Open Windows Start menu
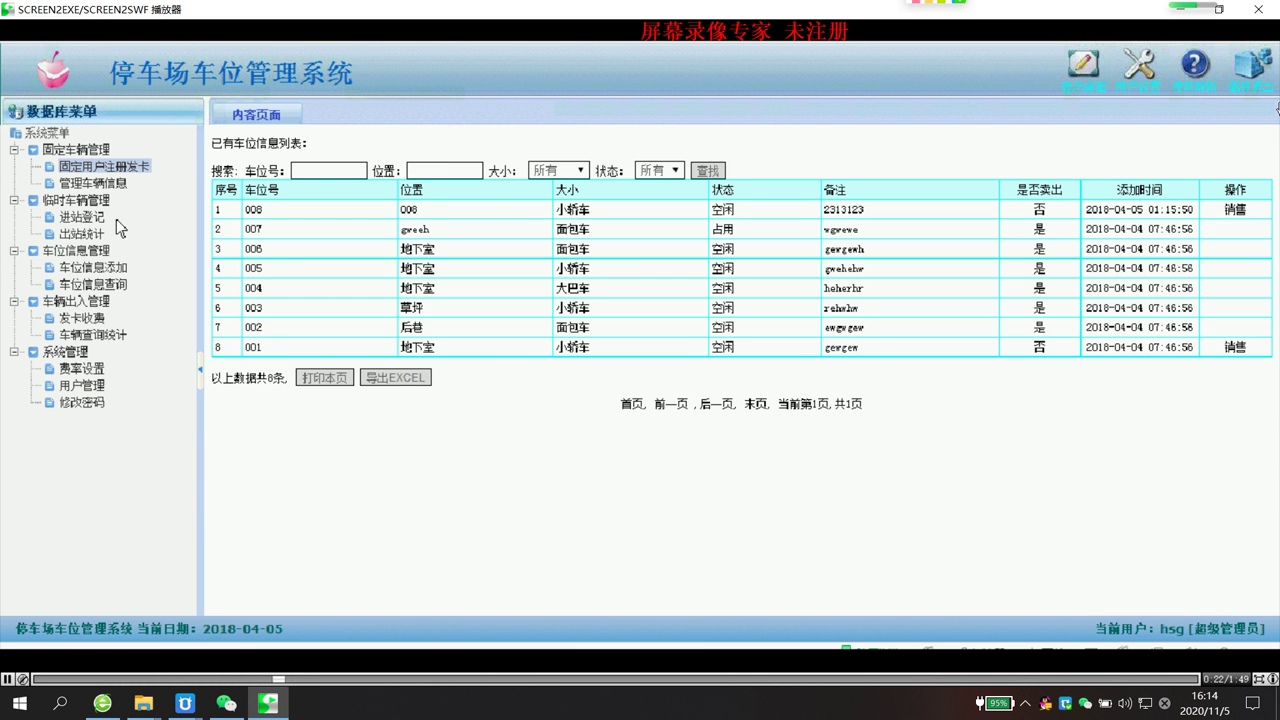This screenshot has width=1280, height=720. click(19, 704)
